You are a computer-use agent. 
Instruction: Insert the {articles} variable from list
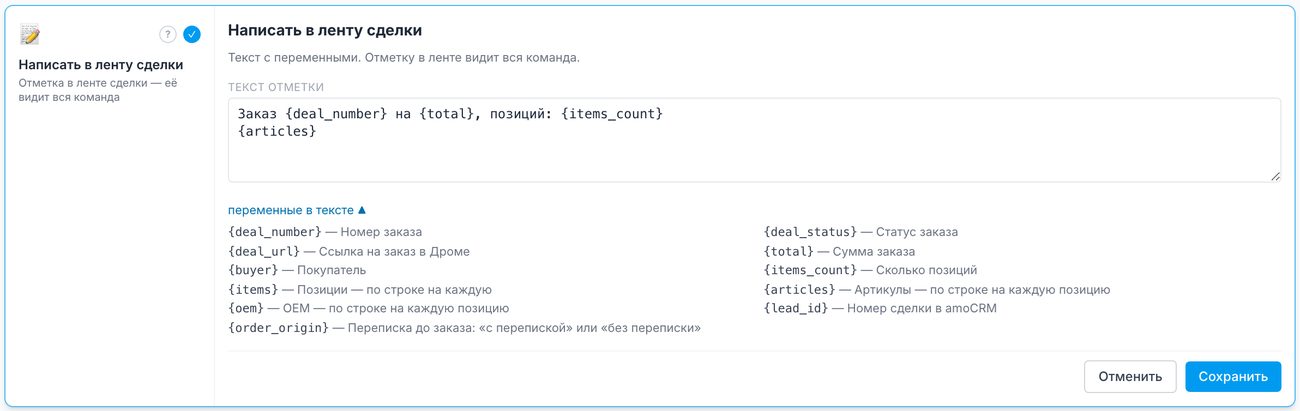(800, 289)
